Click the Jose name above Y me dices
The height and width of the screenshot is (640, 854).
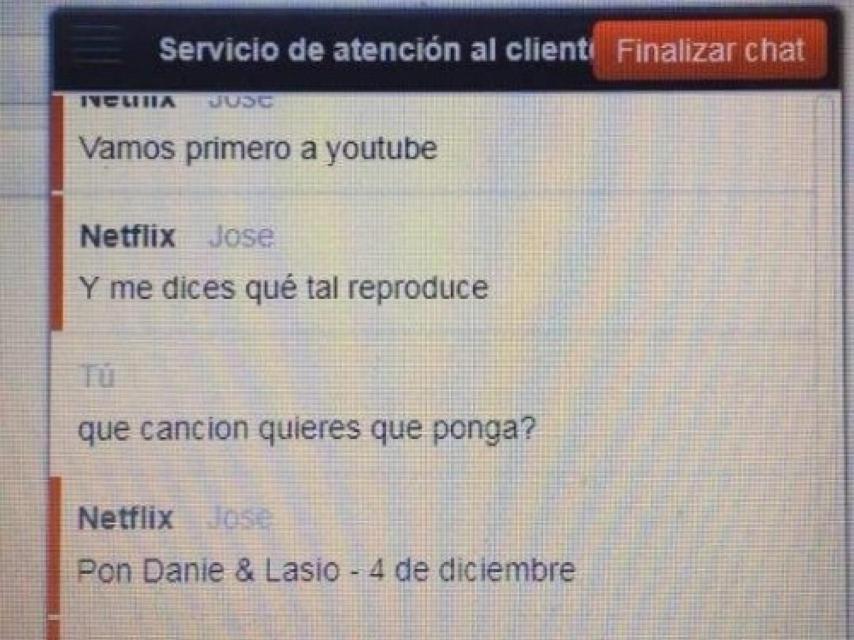click(241, 236)
